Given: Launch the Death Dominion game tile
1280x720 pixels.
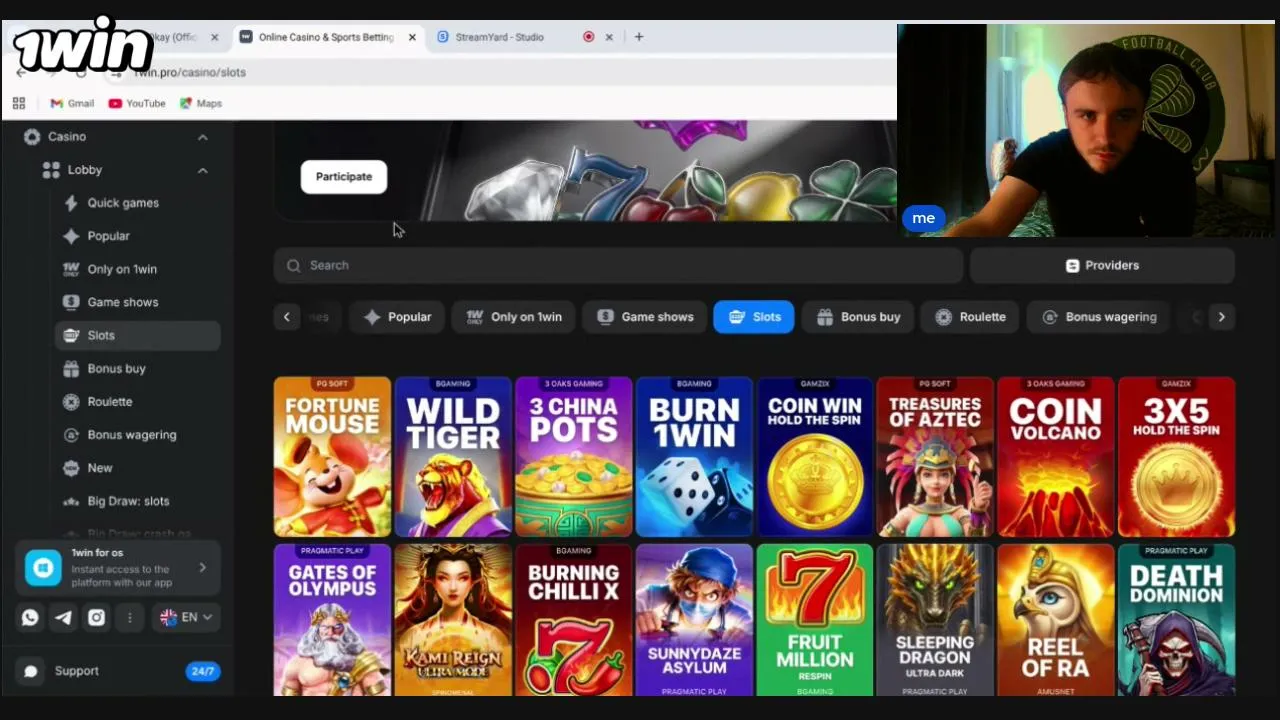Looking at the screenshot, I should 1177,620.
